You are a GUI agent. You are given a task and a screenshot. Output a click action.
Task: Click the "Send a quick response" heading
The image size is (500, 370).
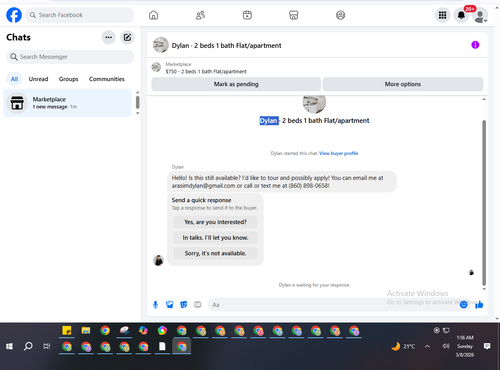click(201, 200)
